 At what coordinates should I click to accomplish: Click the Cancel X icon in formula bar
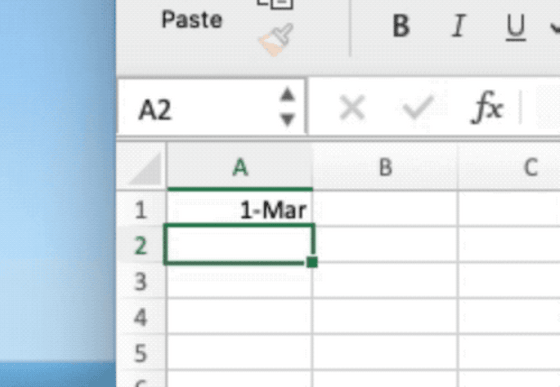pyautogui.click(x=352, y=107)
